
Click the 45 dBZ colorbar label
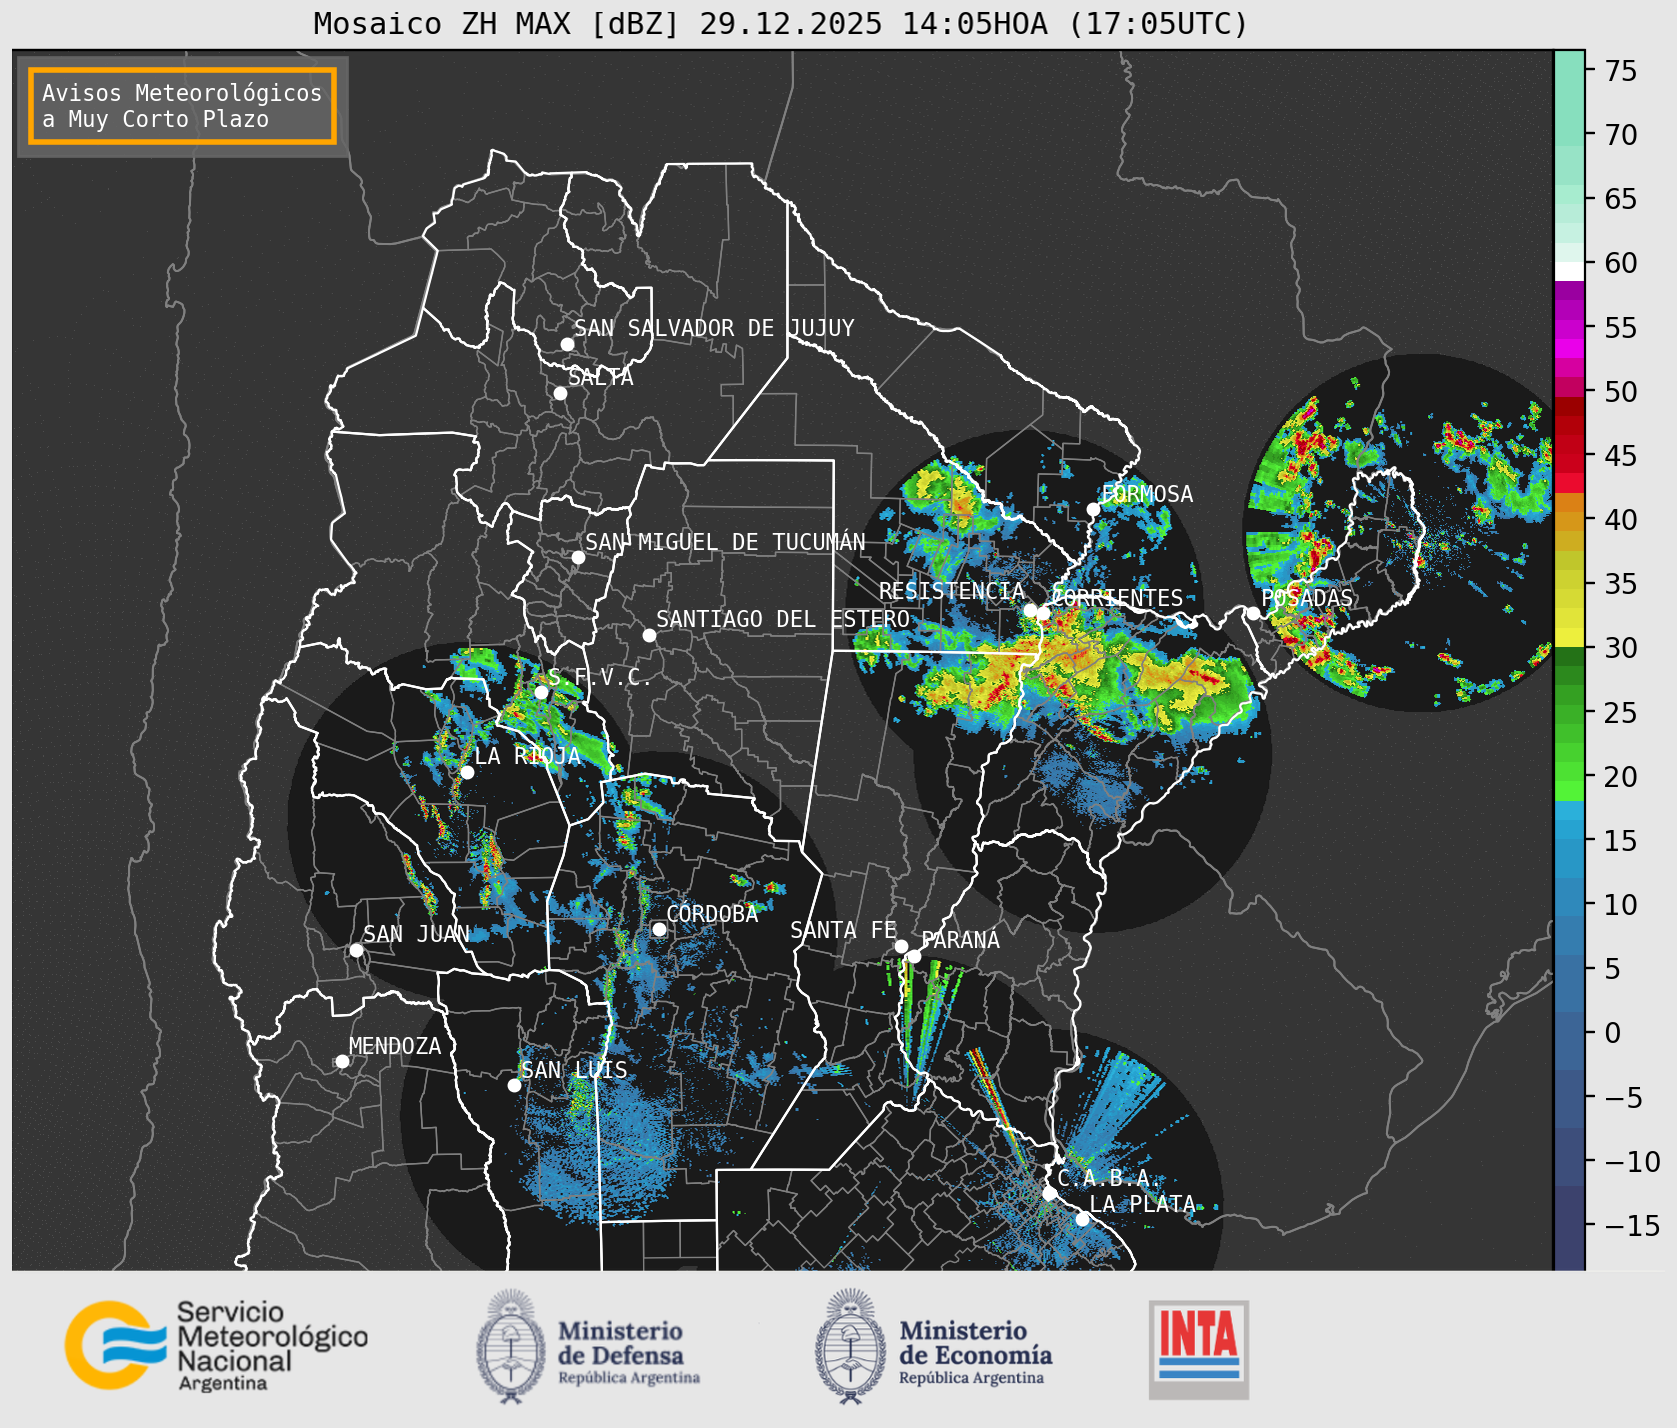(x=1621, y=456)
